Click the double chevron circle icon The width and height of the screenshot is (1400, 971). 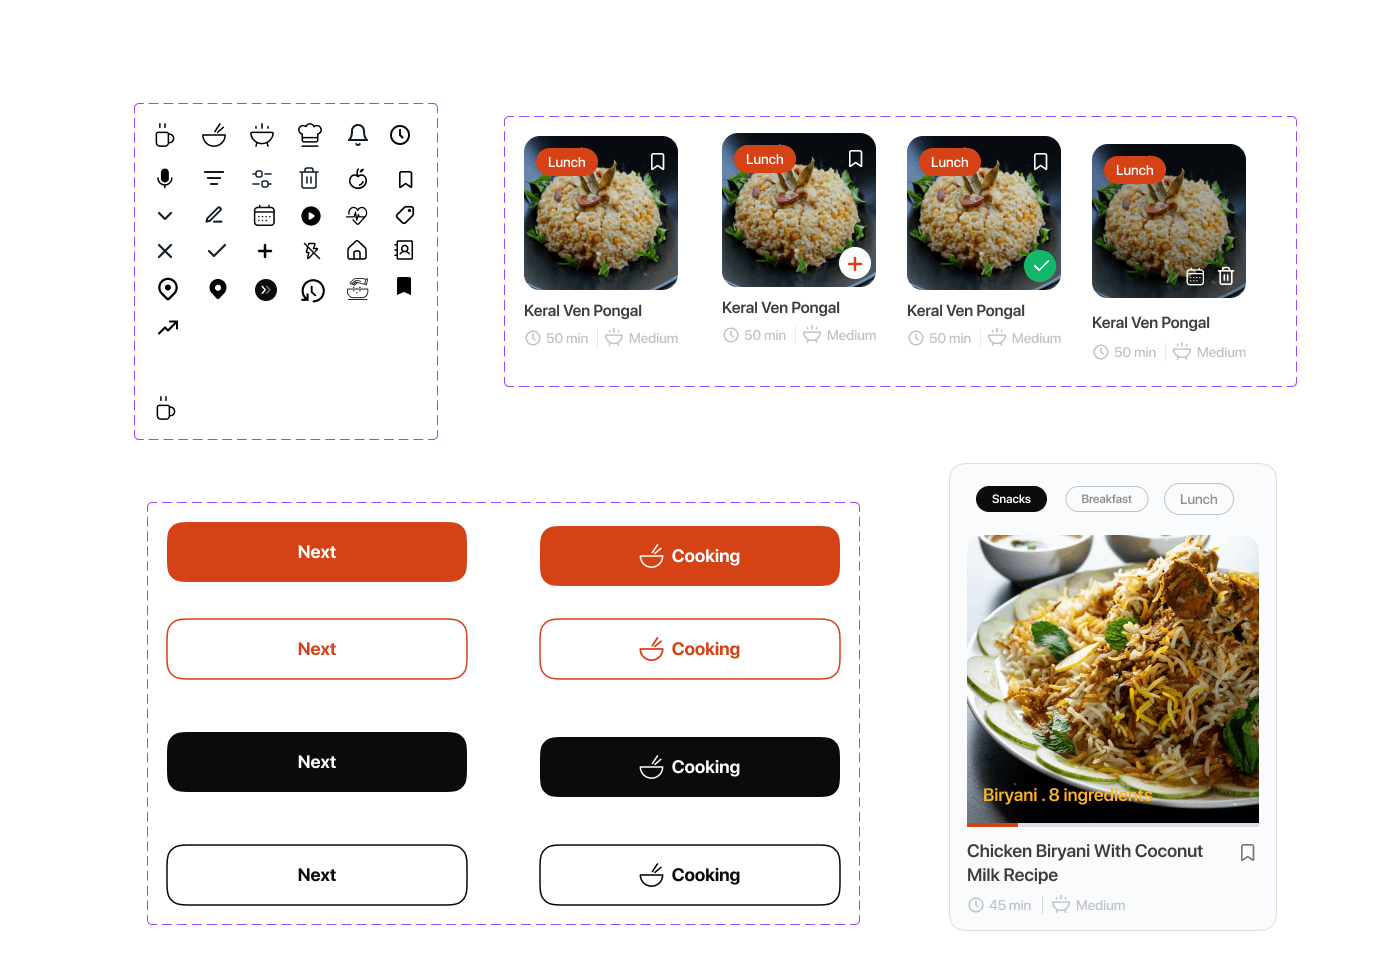tap(266, 290)
